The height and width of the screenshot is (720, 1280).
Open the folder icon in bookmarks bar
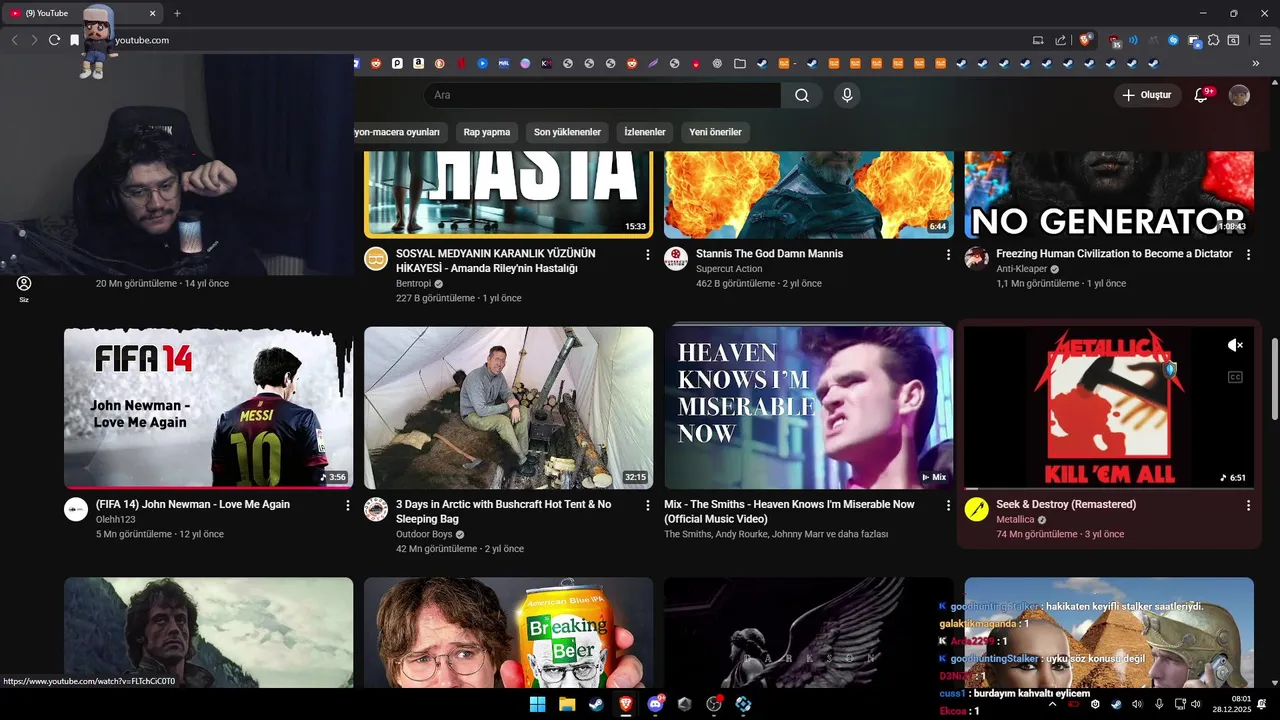coord(740,63)
